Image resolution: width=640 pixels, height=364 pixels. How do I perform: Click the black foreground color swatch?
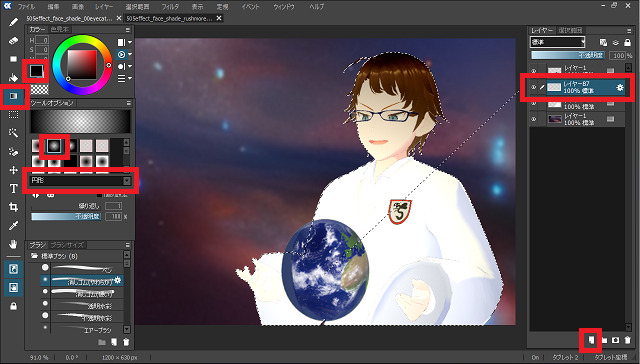click(x=36, y=71)
